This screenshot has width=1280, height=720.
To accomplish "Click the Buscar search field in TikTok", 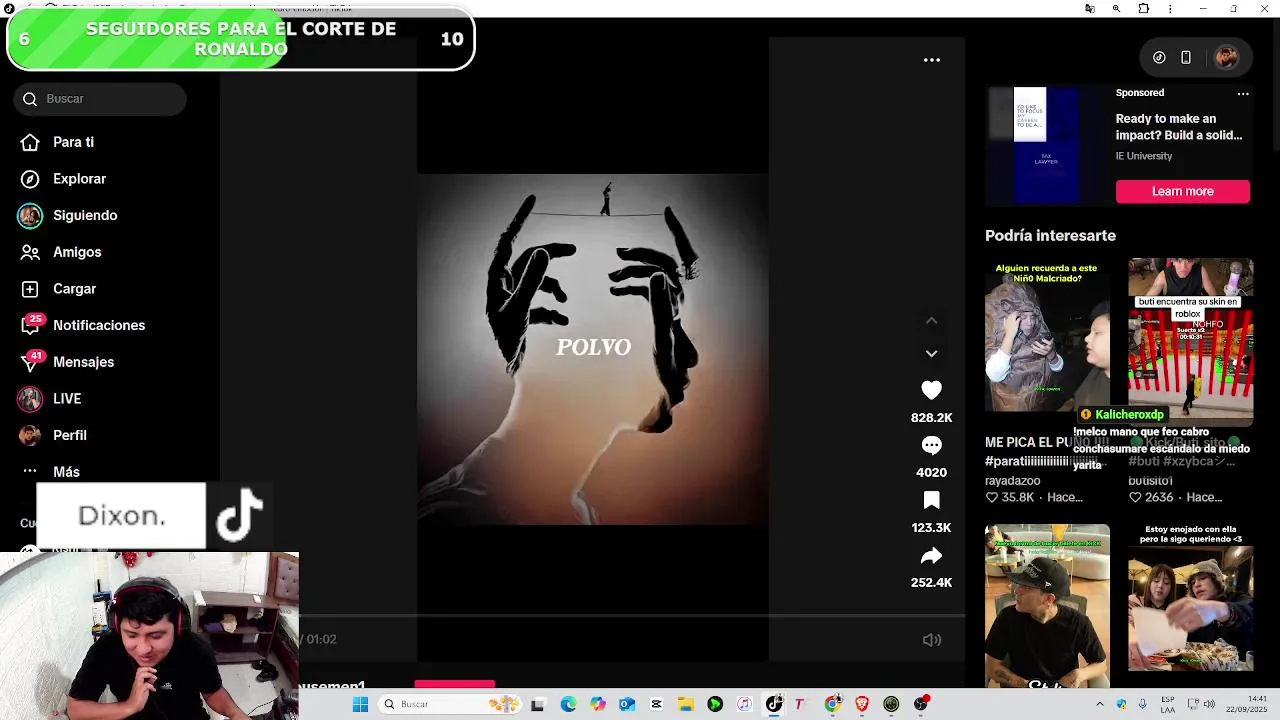I will (x=100, y=99).
